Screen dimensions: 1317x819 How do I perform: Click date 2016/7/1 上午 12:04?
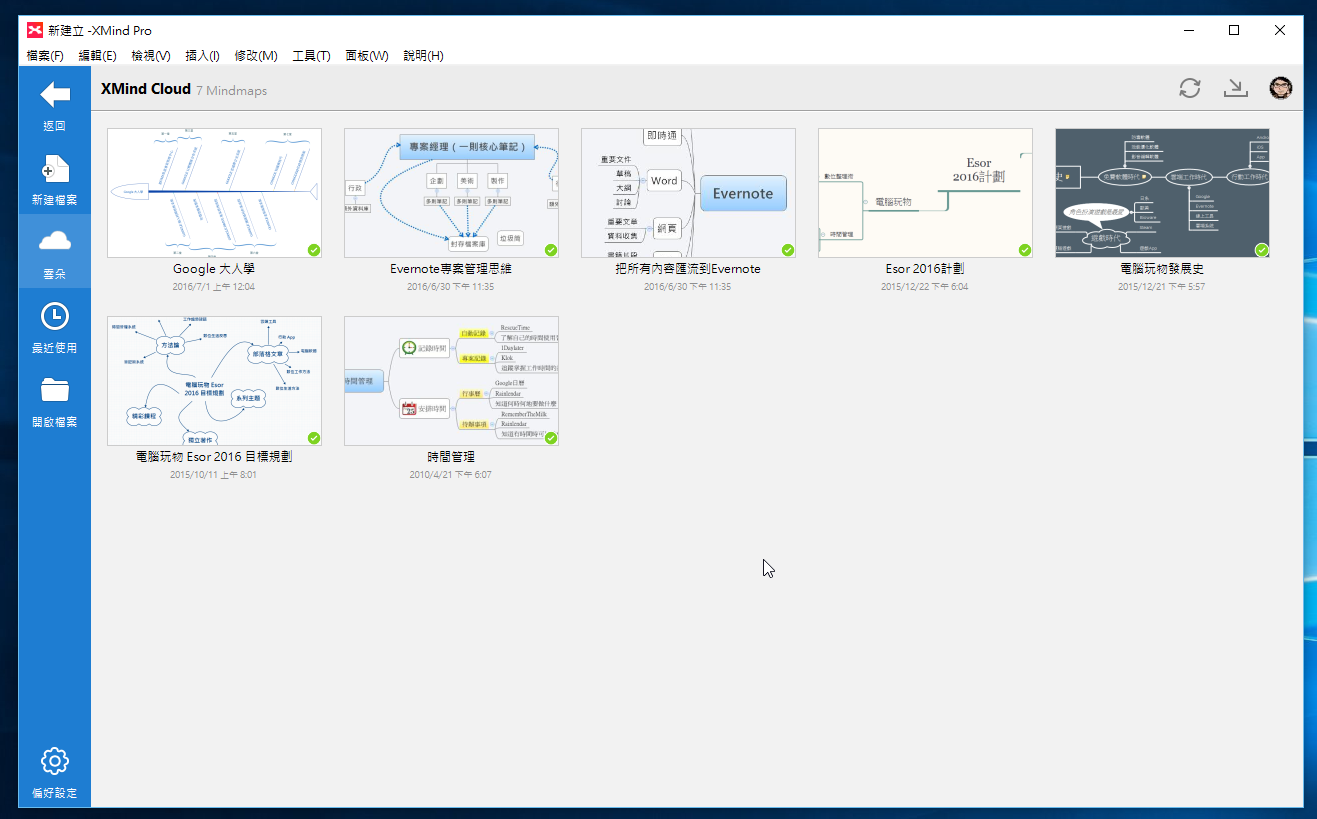click(x=214, y=287)
